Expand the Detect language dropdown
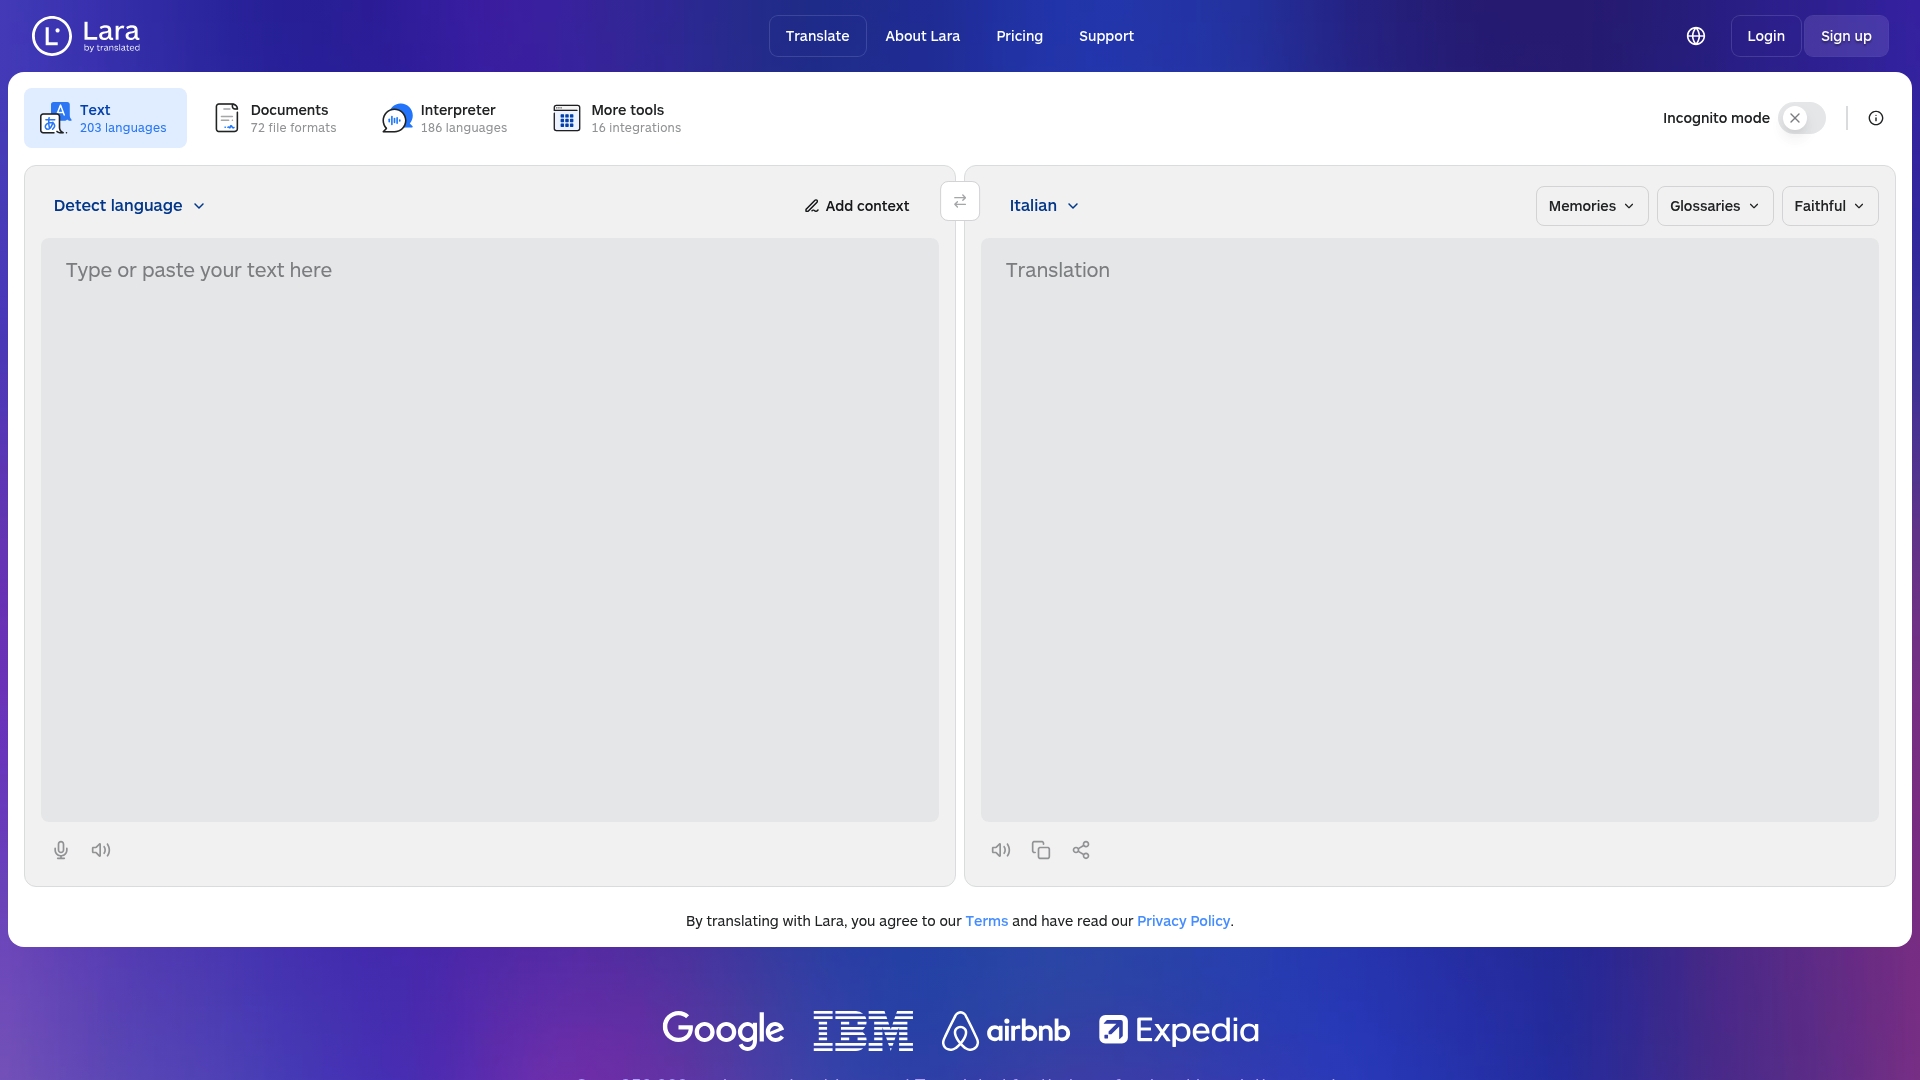This screenshot has width=1920, height=1080. (128, 205)
